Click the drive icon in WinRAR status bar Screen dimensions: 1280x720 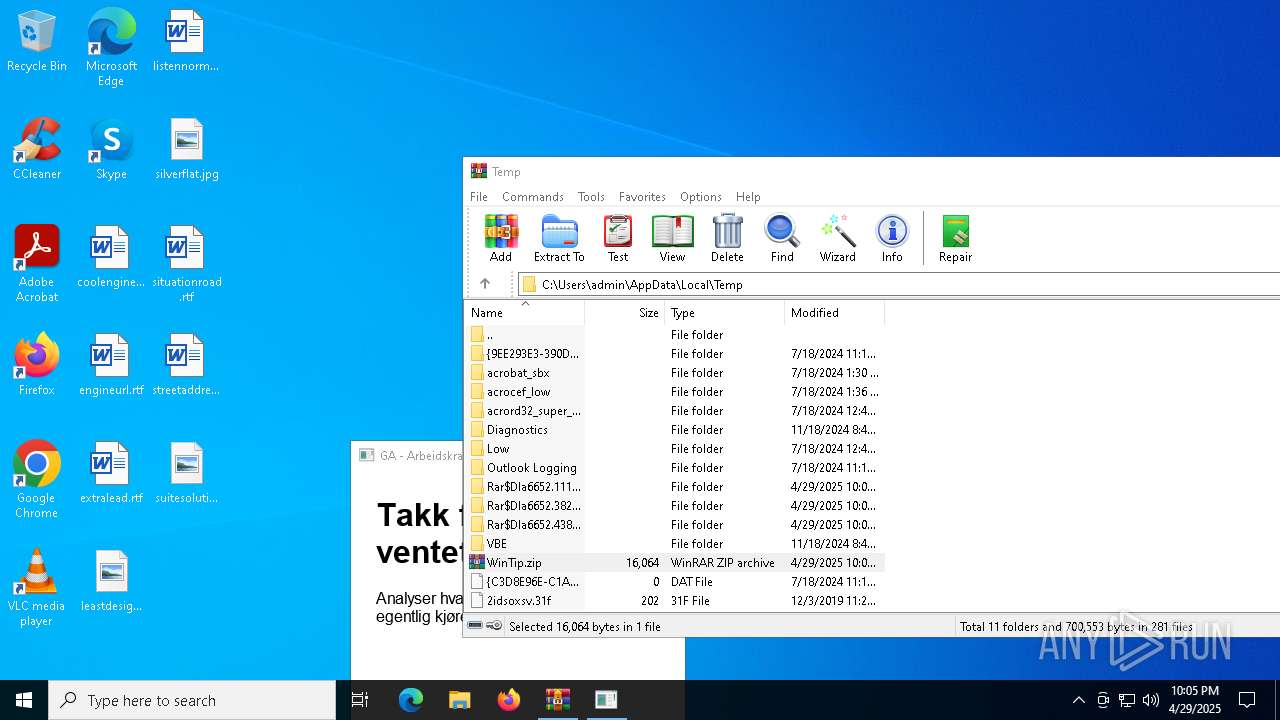tap(475, 626)
